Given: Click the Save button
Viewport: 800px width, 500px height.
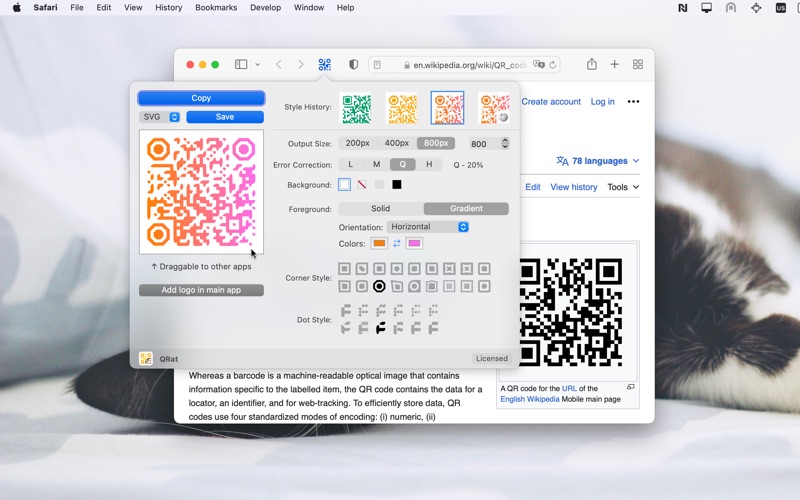Looking at the screenshot, I should (x=225, y=117).
